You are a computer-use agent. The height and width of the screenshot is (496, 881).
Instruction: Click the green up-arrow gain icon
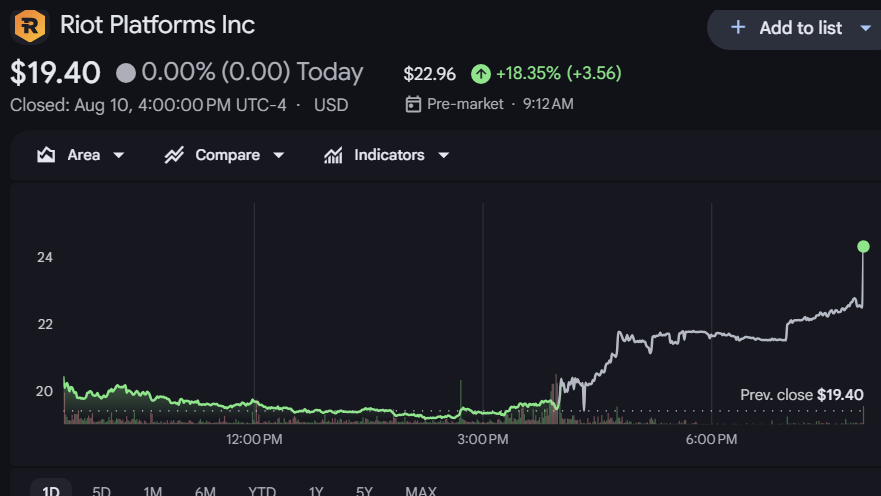click(x=481, y=74)
